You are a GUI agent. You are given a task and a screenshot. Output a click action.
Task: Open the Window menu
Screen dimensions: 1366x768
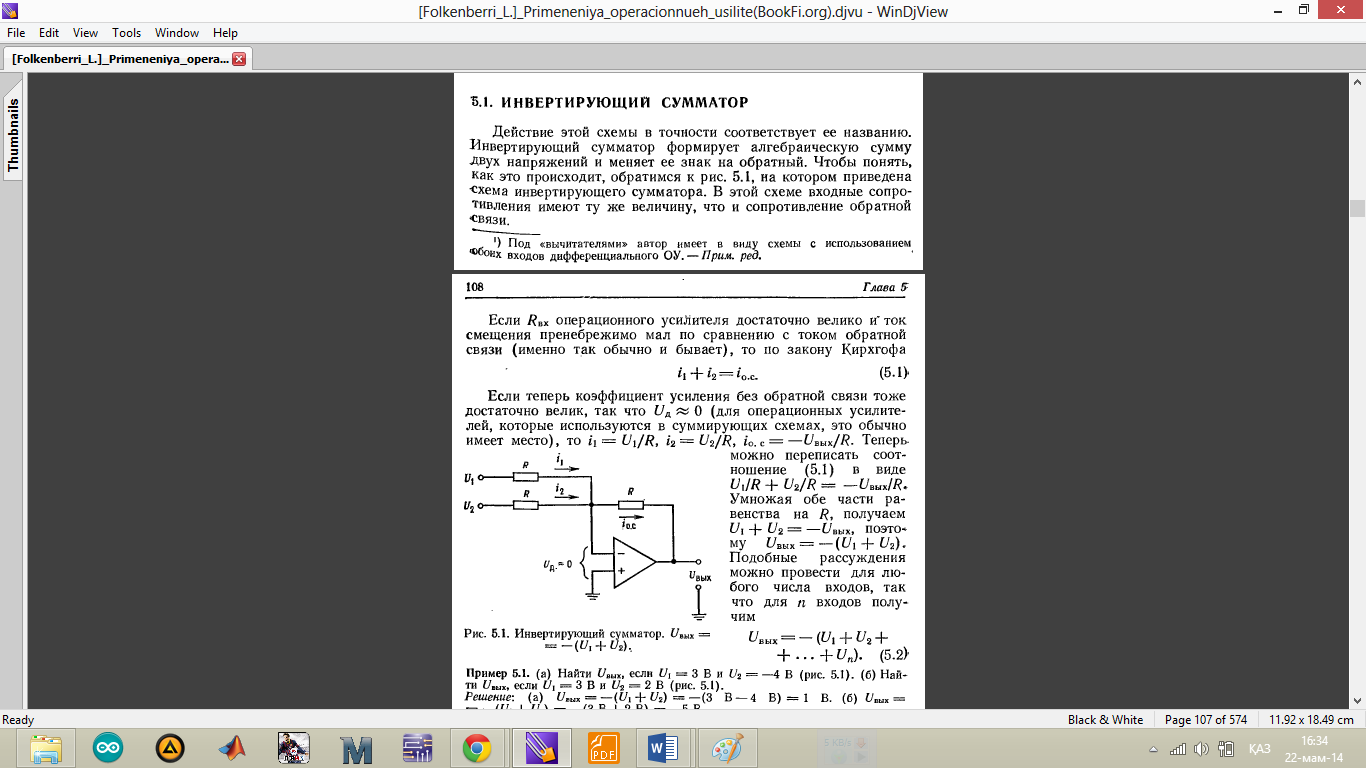click(x=176, y=33)
